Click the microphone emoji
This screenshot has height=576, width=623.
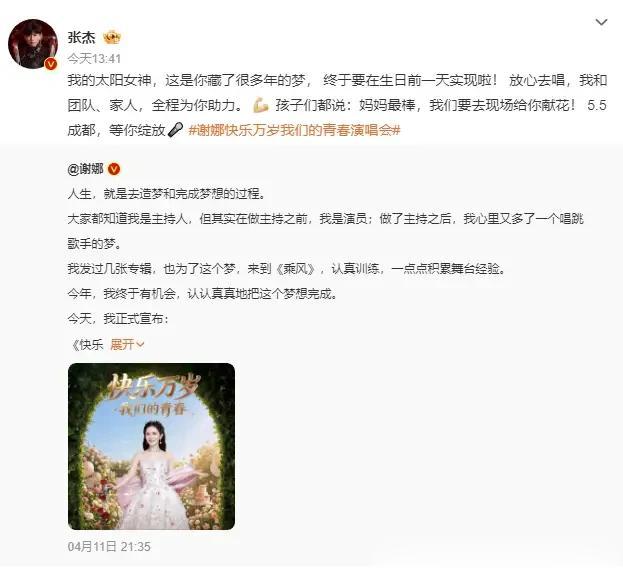pyautogui.click(x=175, y=130)
